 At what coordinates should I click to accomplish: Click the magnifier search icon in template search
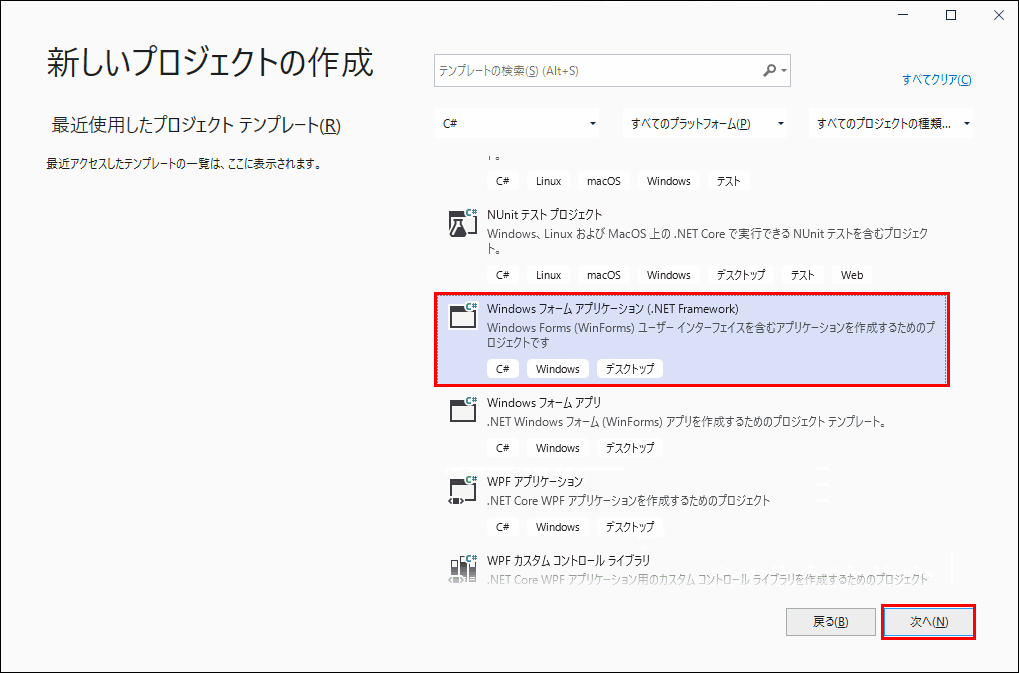[x=769, y=70]
